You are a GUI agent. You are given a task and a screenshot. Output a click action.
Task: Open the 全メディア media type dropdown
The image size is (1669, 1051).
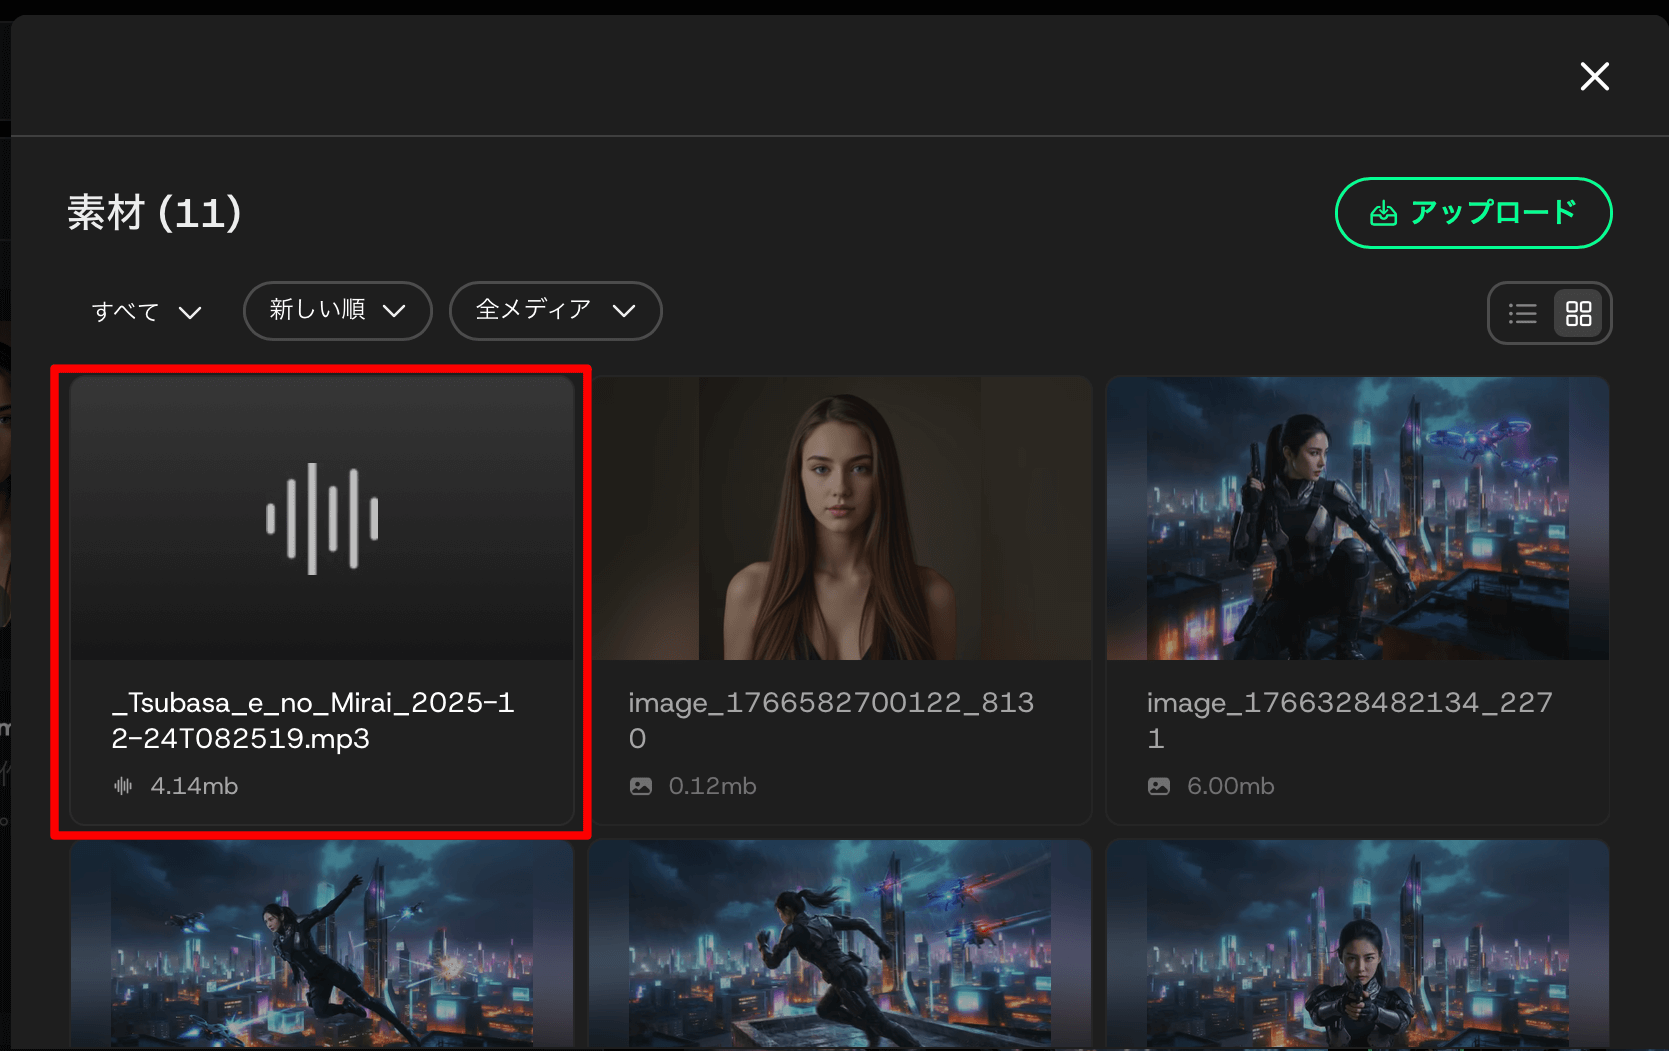click(555, 311)
